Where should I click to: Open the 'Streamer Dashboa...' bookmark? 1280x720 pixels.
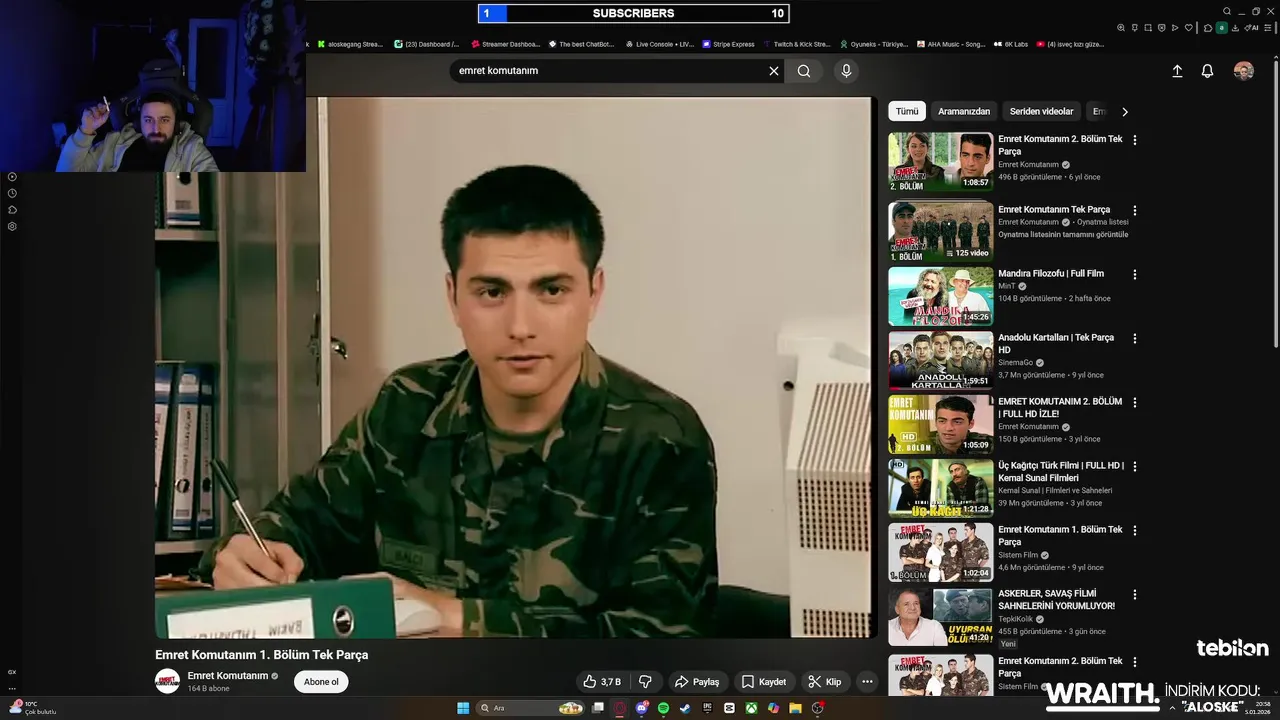click(505, 44)
